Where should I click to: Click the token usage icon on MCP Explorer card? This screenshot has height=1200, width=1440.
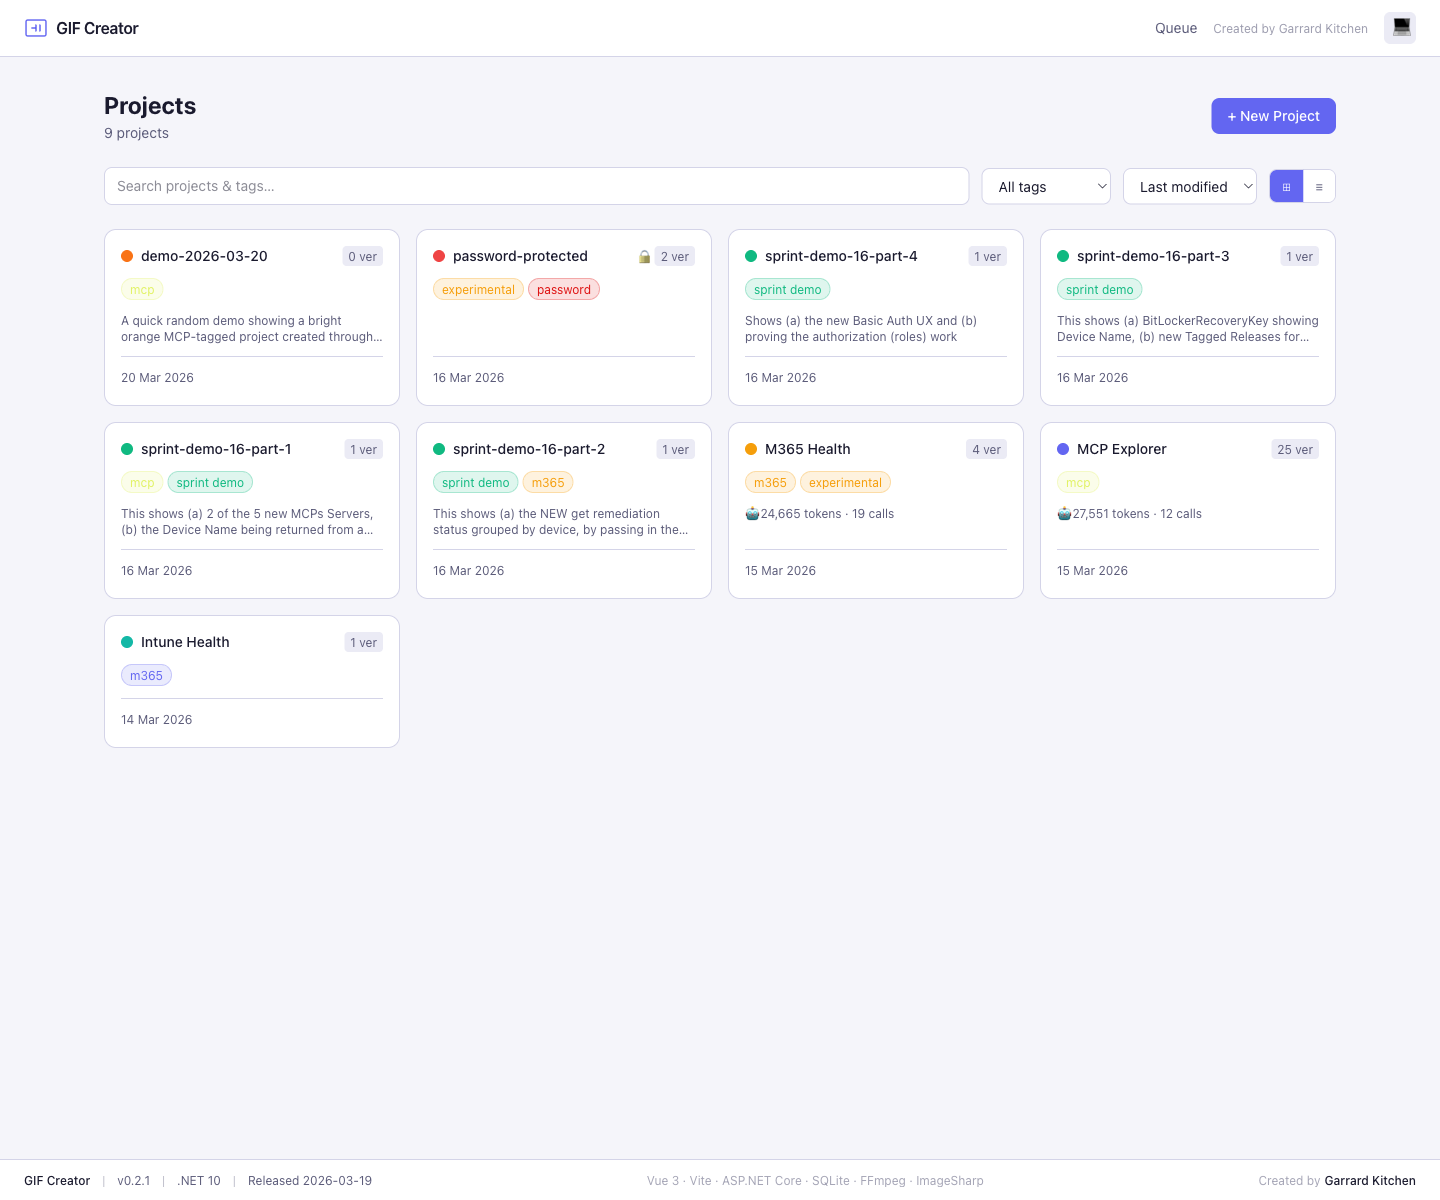point(1063,513)
